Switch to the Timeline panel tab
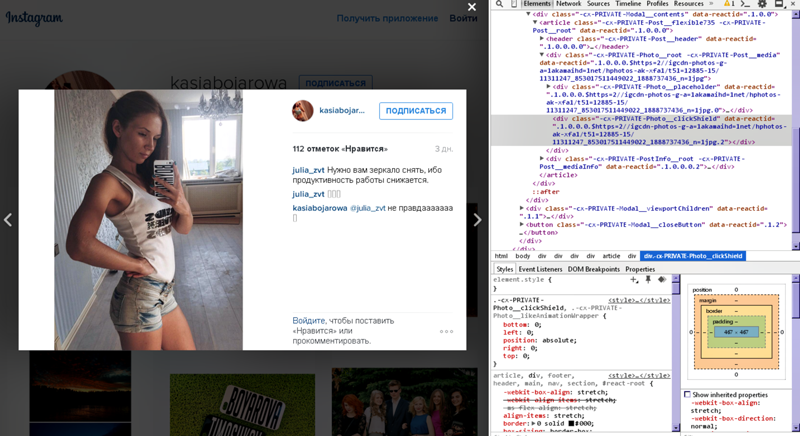This screenshot has height=436, width=800. pos(628,4)
